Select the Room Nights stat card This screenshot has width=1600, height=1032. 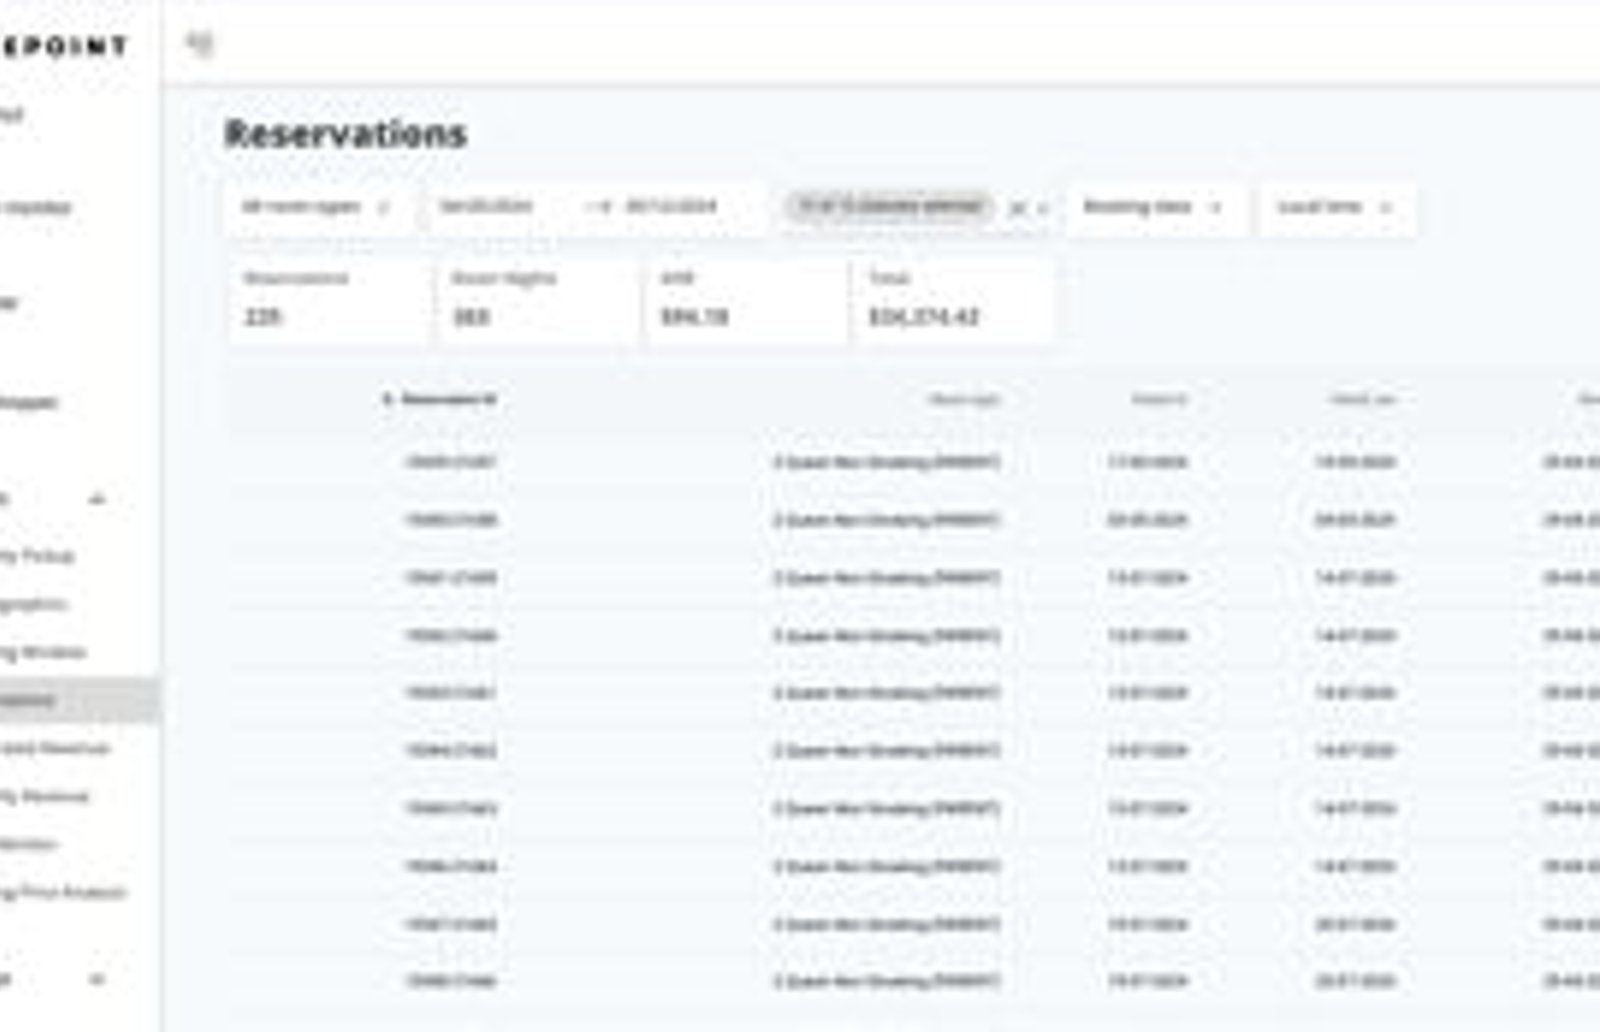pos(538,300)
